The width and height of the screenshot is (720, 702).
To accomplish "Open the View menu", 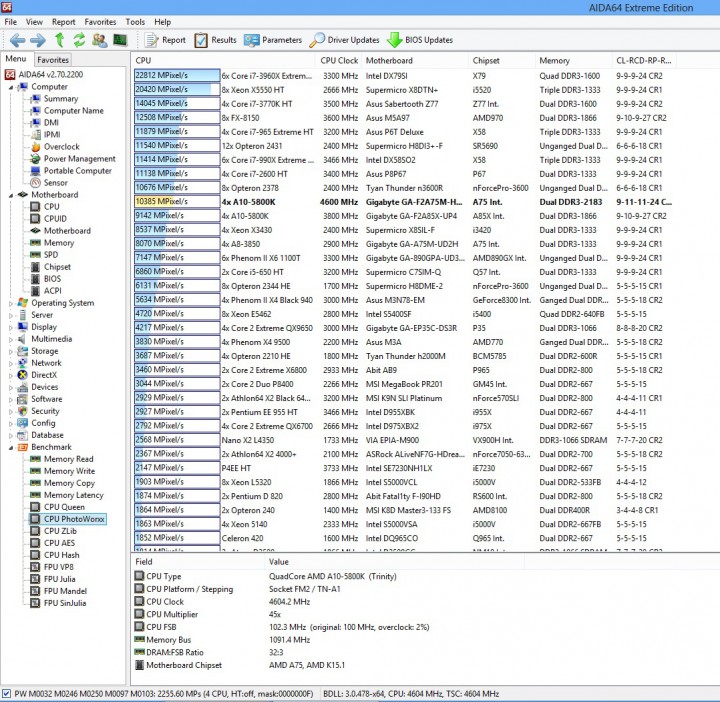I will pos(34,22).
